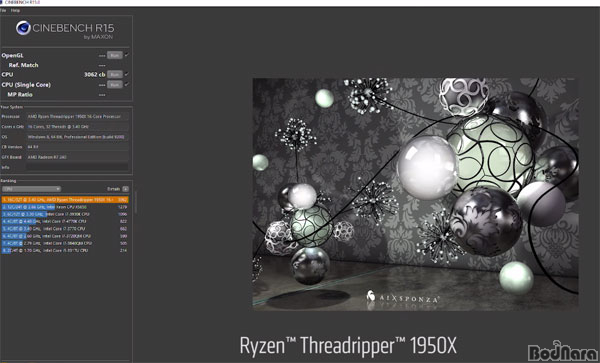Open the CPU ranking type dropdown
Screen dimensions: 600x363
(31, 189)
